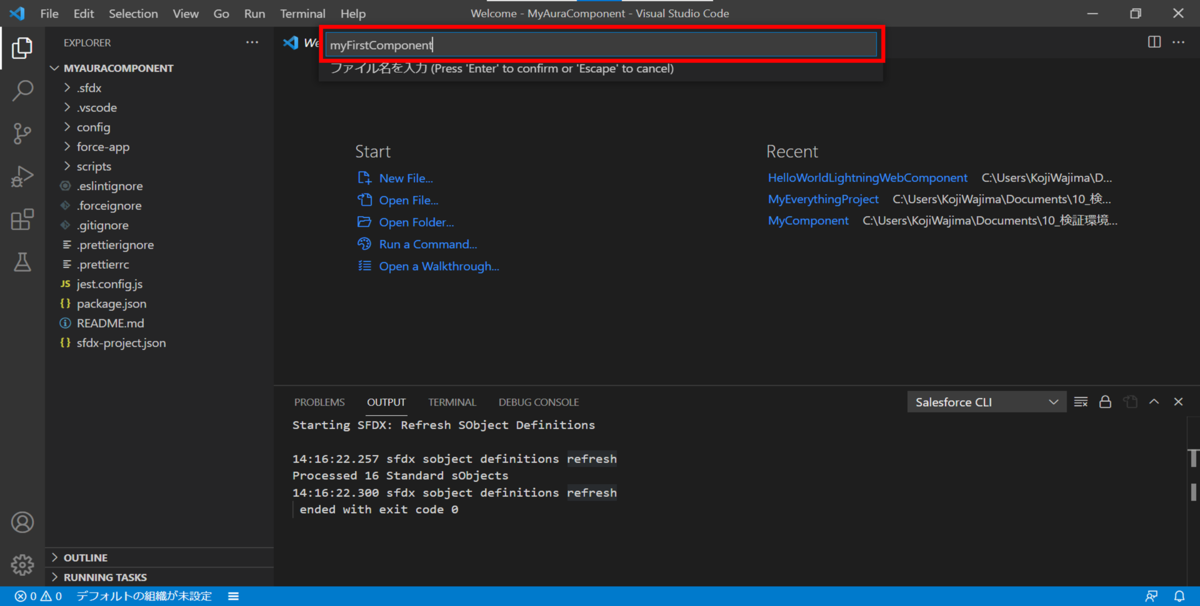Click the output panel scrollbar

coord(1194,475)
